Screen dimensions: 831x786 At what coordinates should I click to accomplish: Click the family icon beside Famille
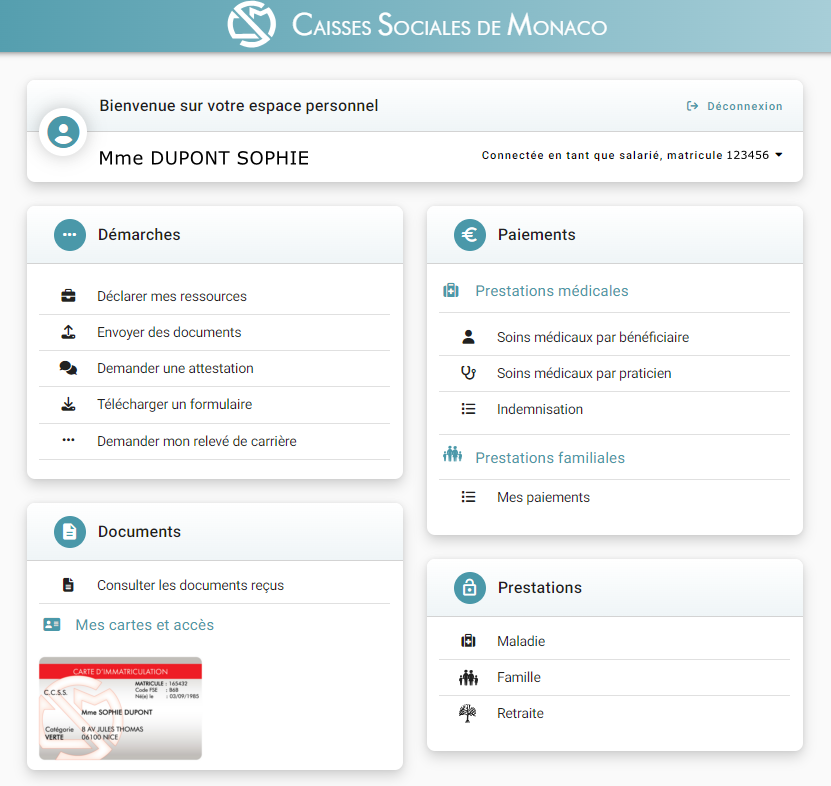click(x=468, y=677)
